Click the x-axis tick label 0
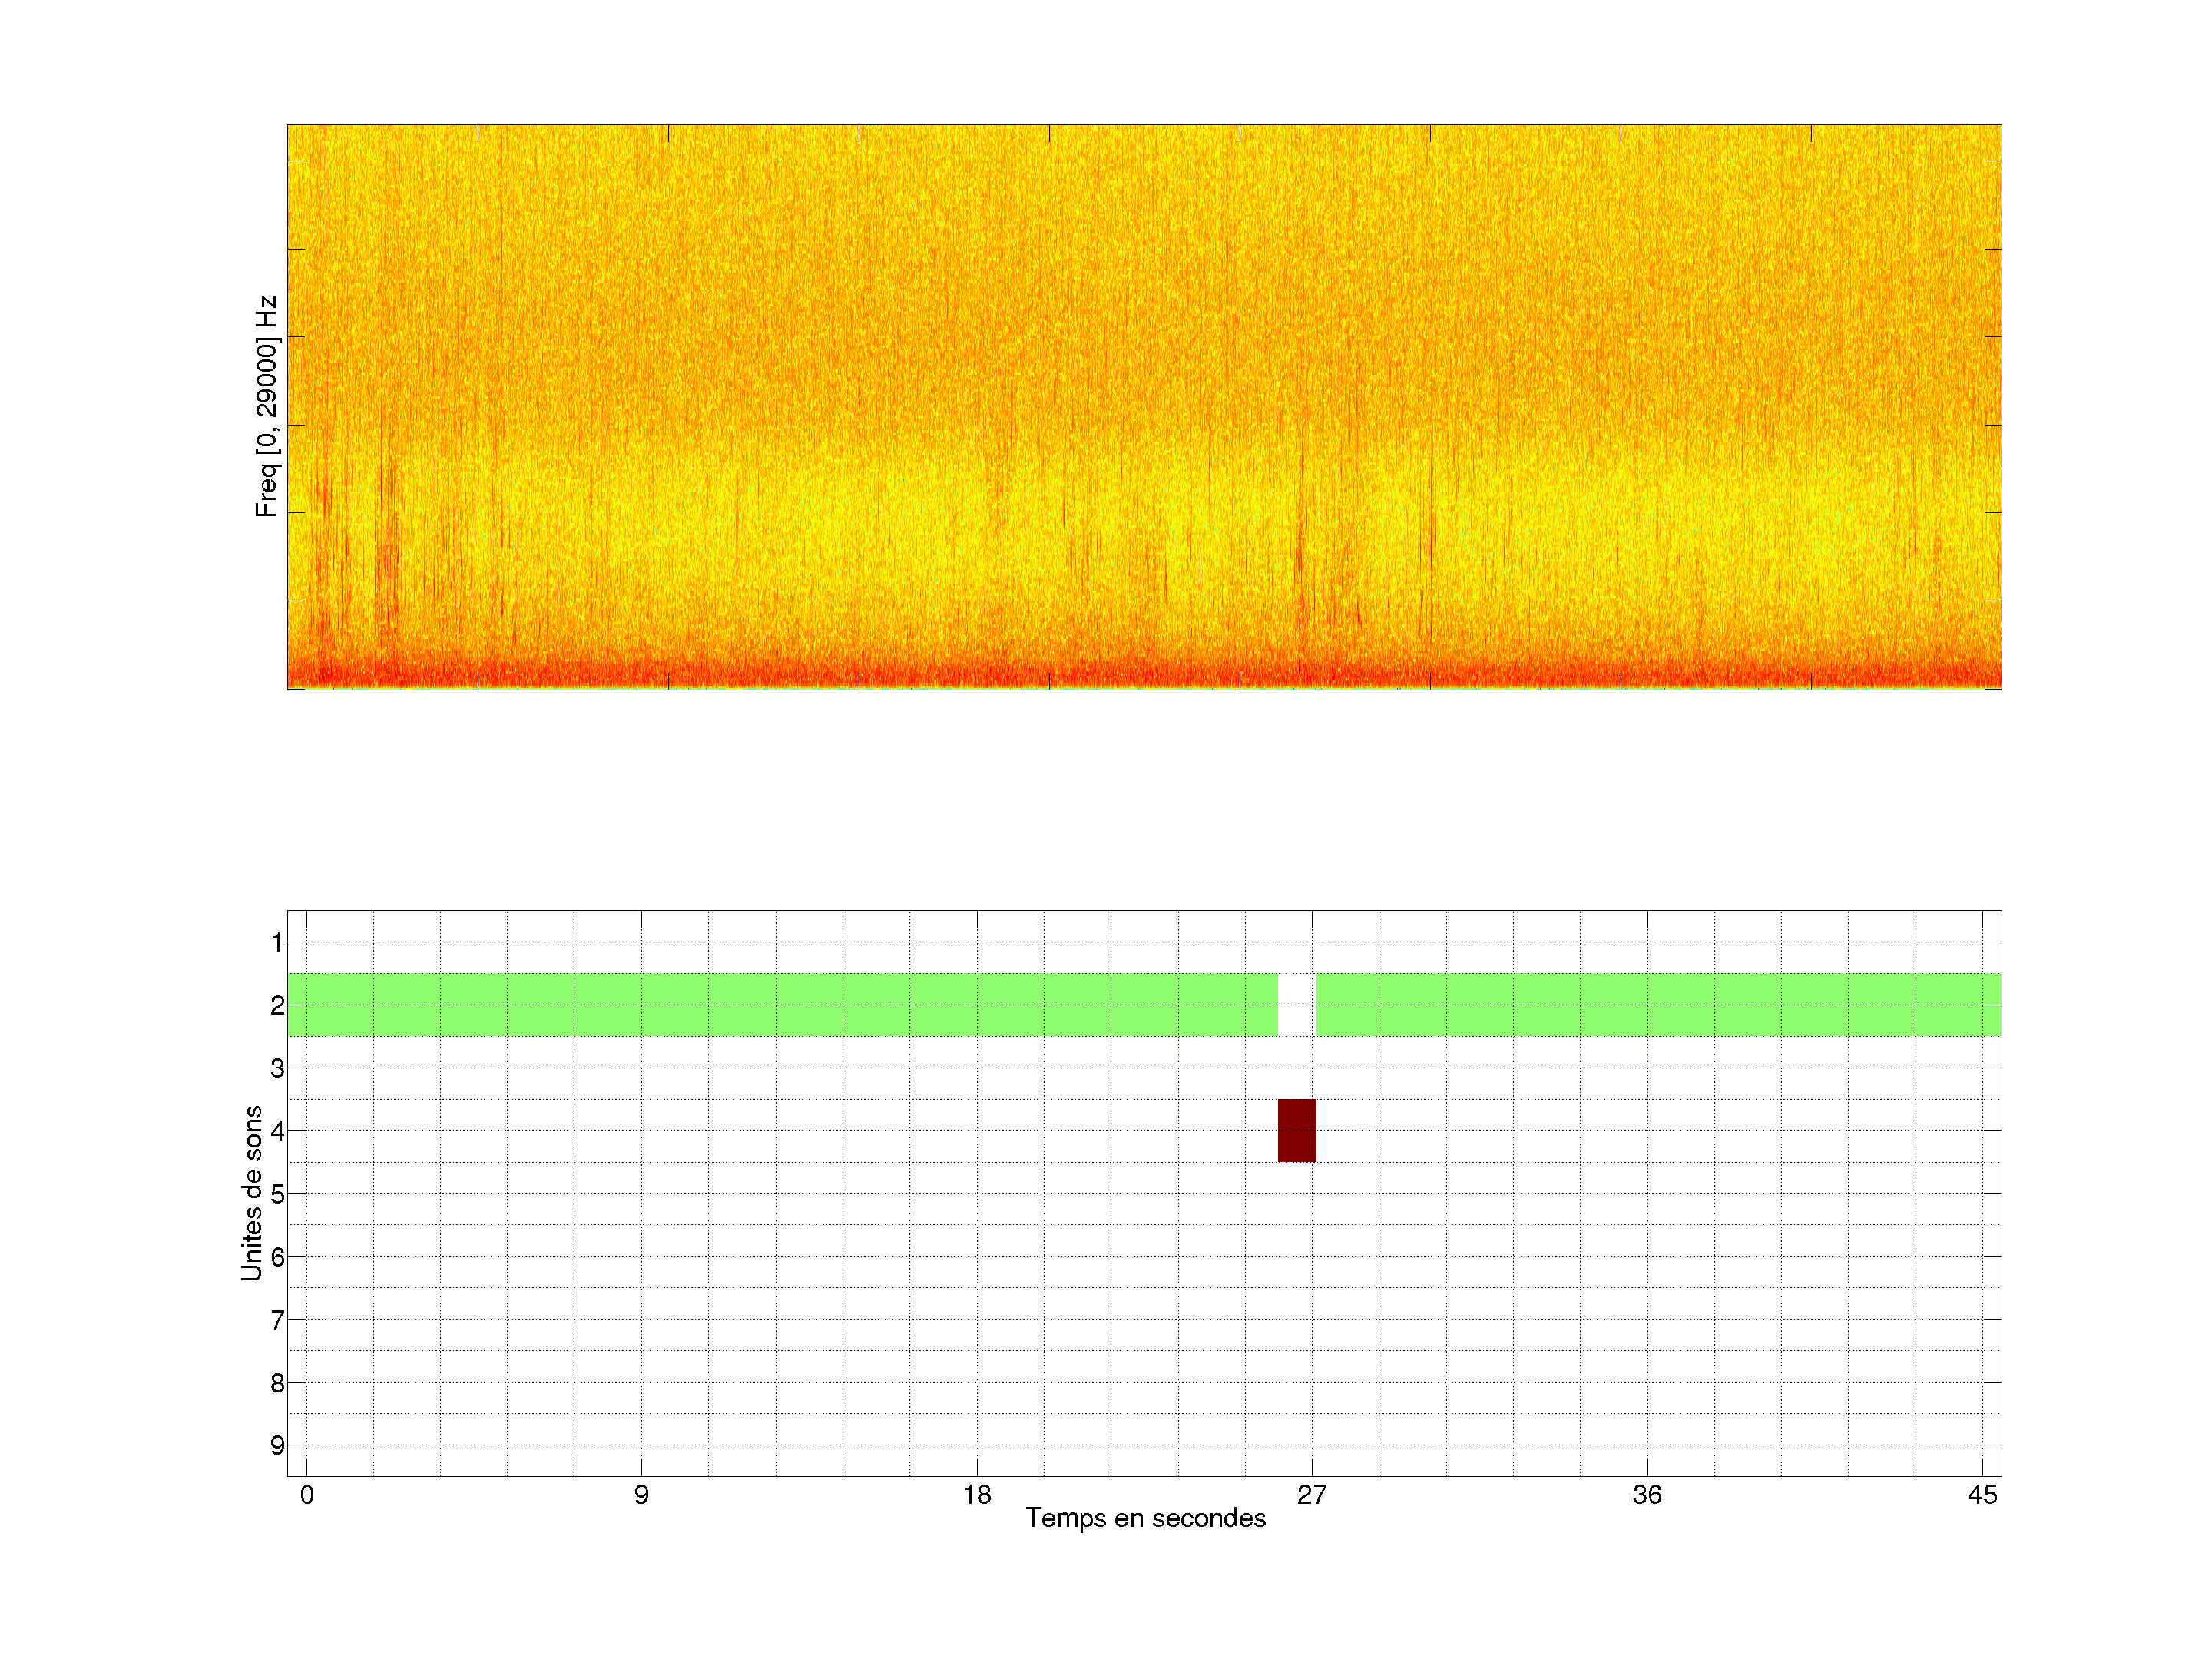Viewport: 2212px width, 1659px height. tap(307, 1495)
